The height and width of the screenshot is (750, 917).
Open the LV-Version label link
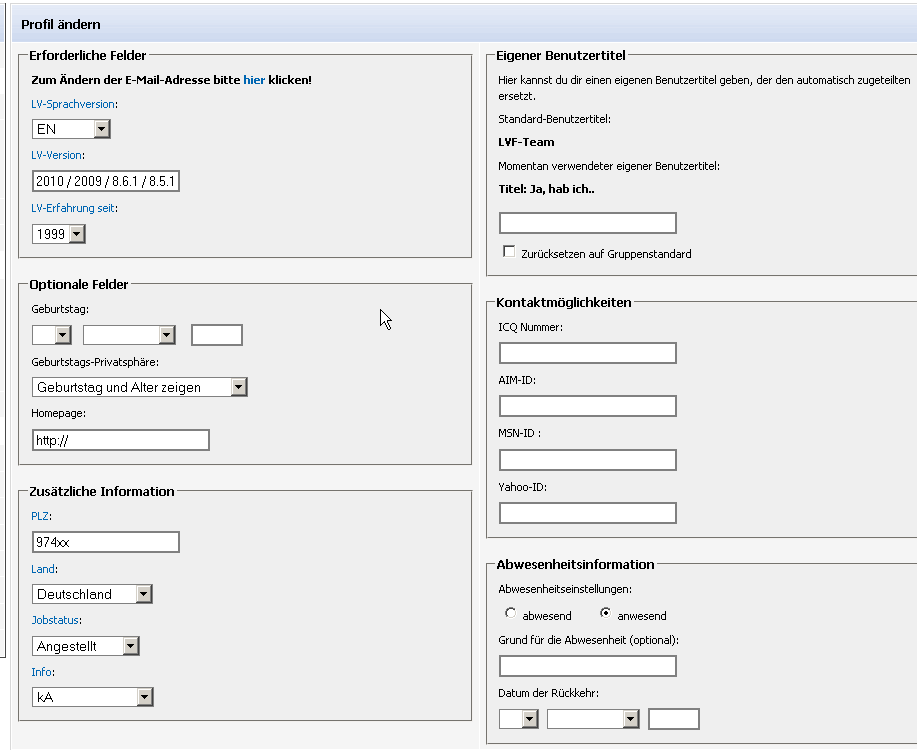(56, 155)
